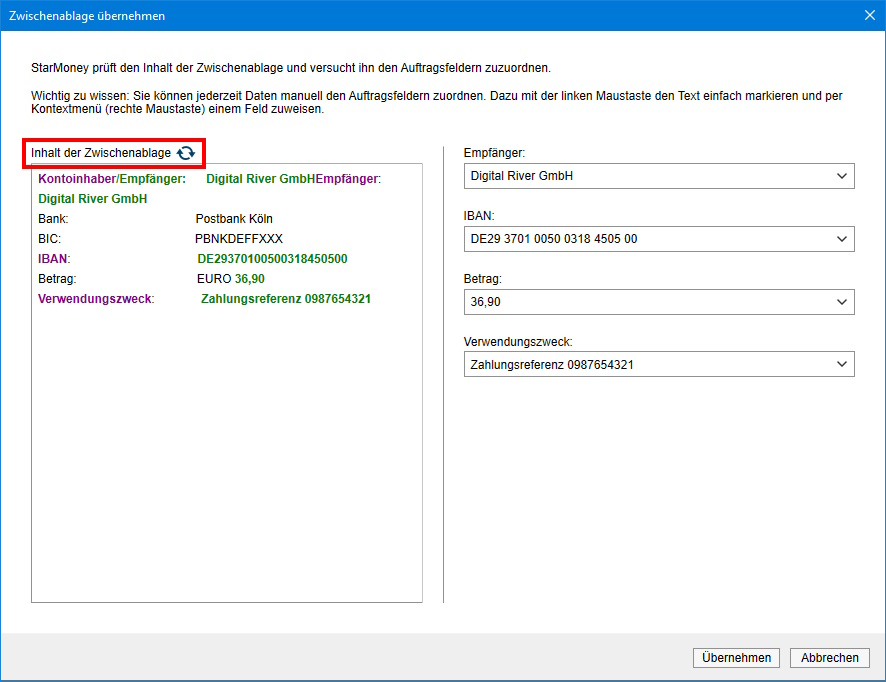
Task: Expand the Empfänger dropdown arrow
Action: pyautogui.click(x=841, y=176)
